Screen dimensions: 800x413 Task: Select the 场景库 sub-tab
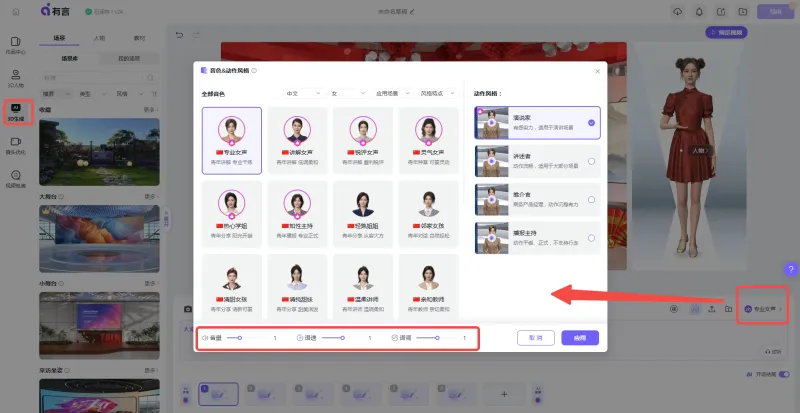pyautogui.click(x=69, y=59)
